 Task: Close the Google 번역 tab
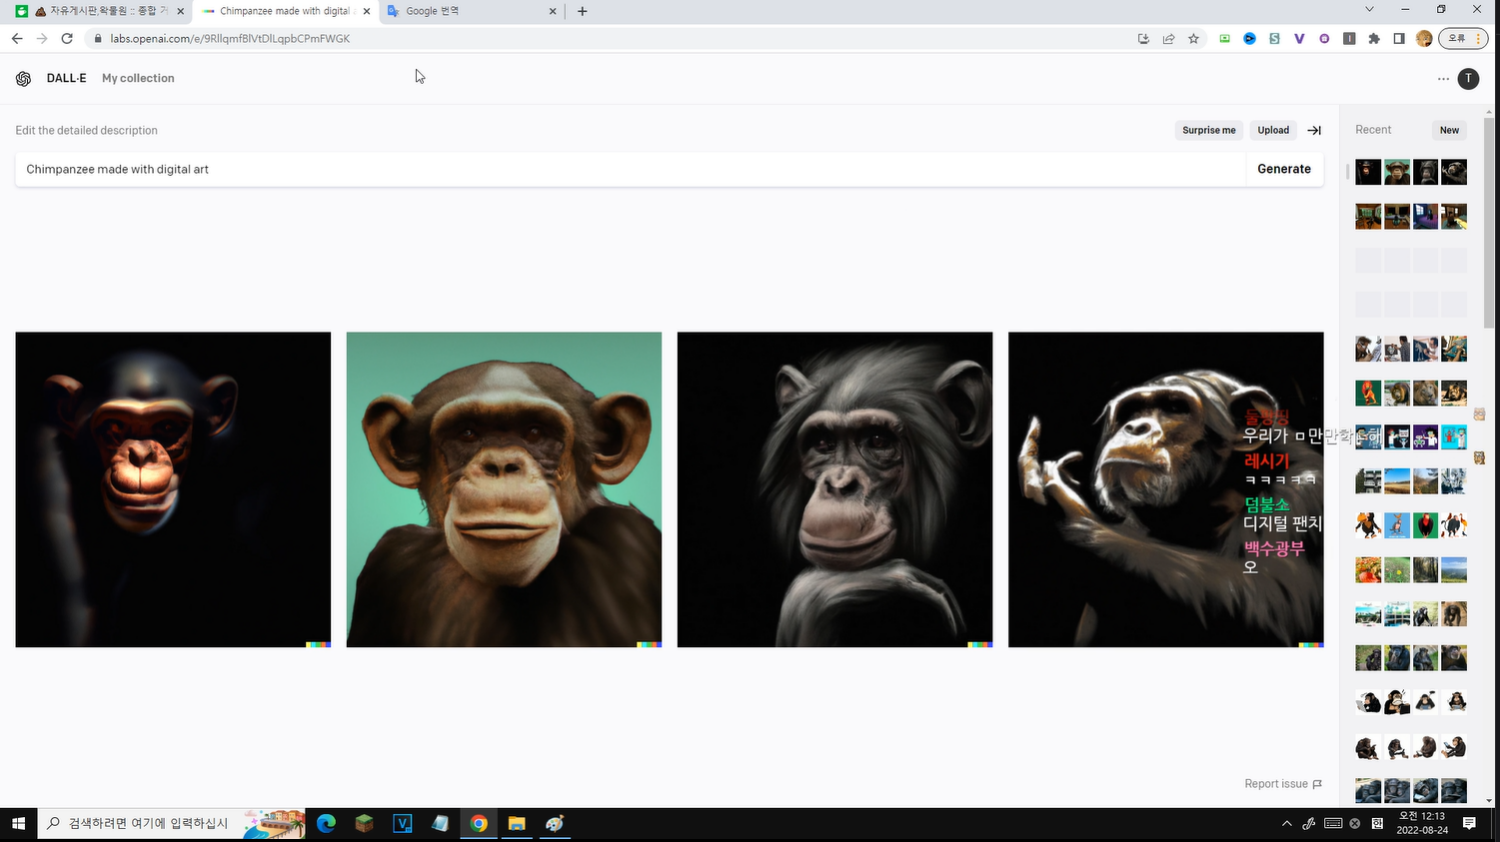(552, 11)
